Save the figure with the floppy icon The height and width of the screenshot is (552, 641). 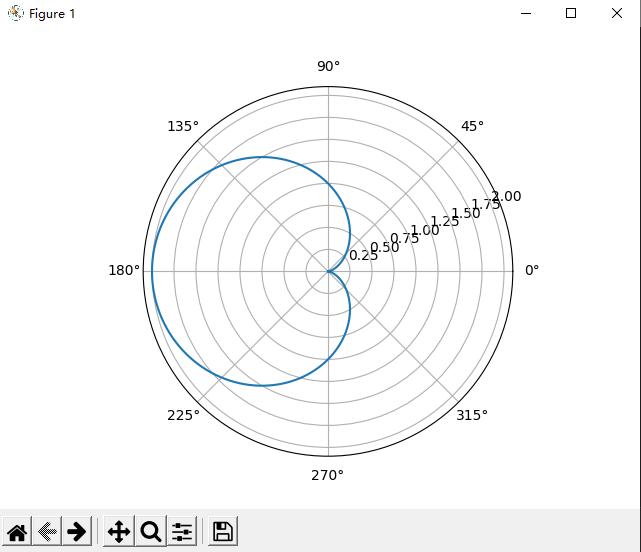pos(223,532)
